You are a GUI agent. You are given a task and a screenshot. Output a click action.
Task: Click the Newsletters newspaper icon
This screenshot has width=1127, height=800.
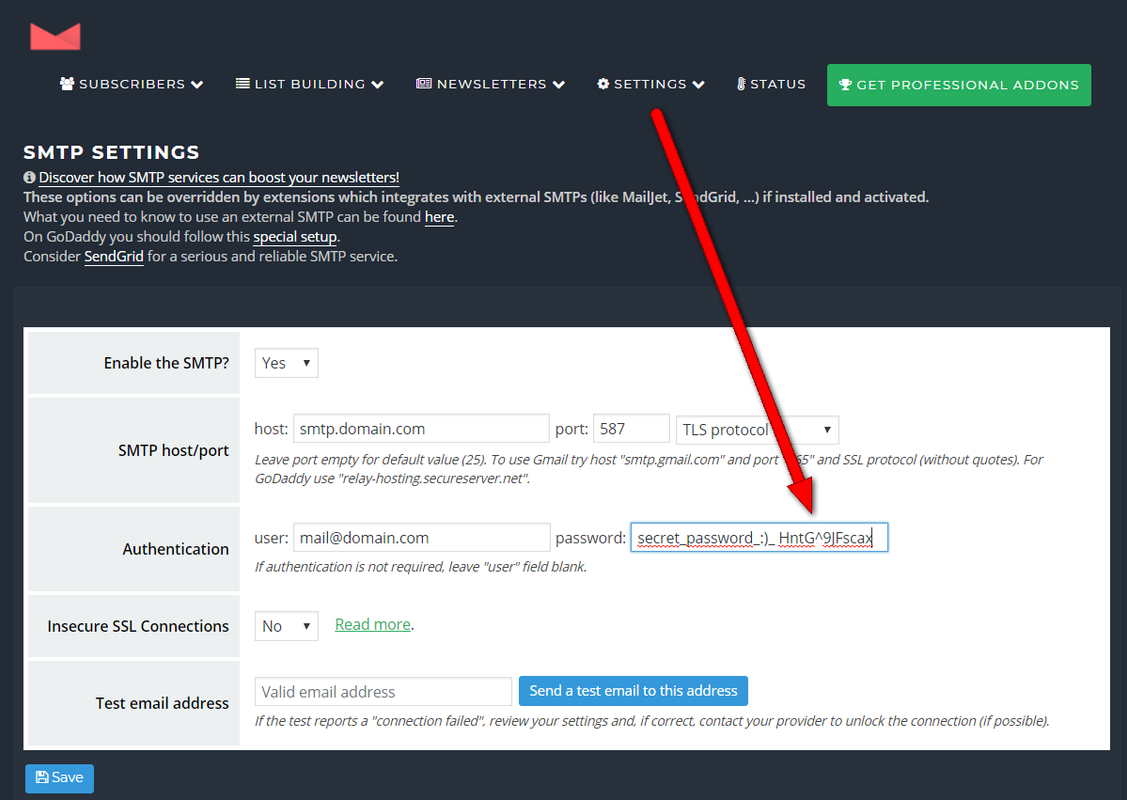424,84
